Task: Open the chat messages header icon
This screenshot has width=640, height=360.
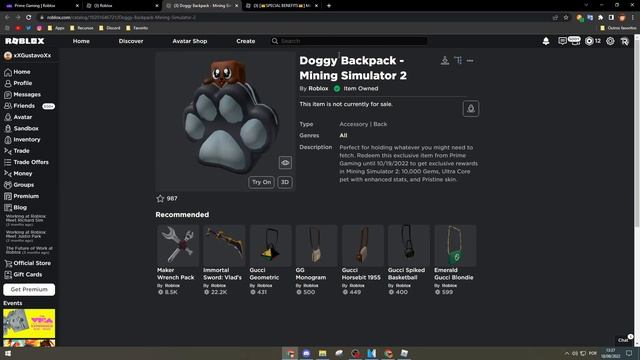Action: (x=562, y=41)
